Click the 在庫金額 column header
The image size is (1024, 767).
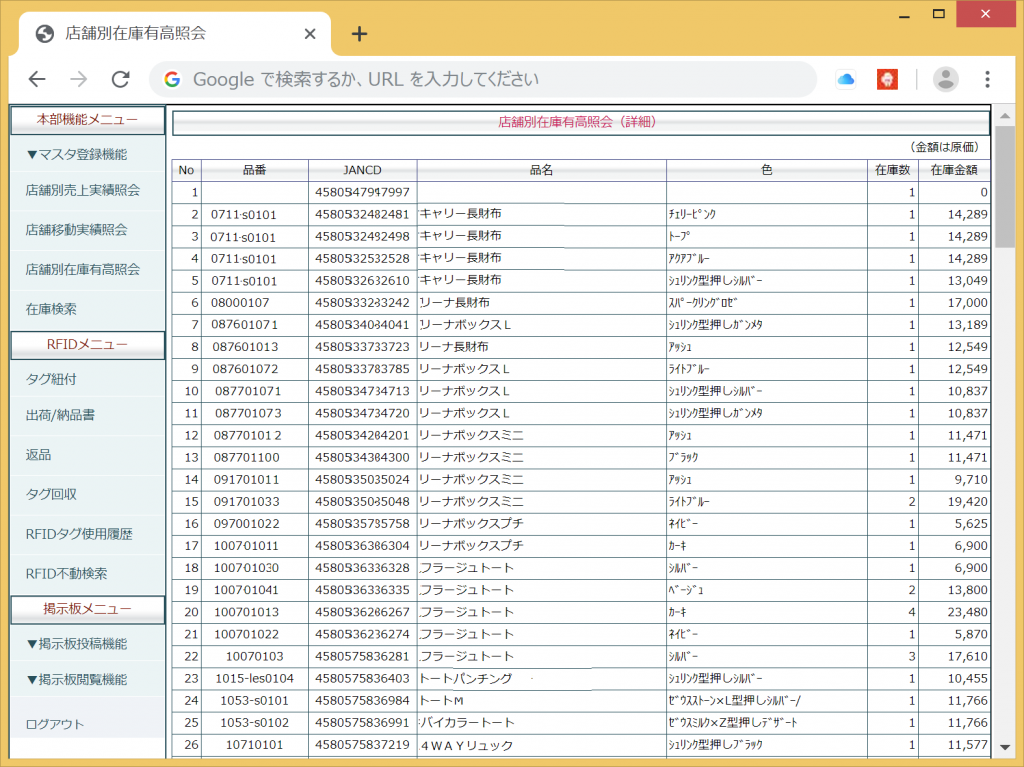point(954,170)
